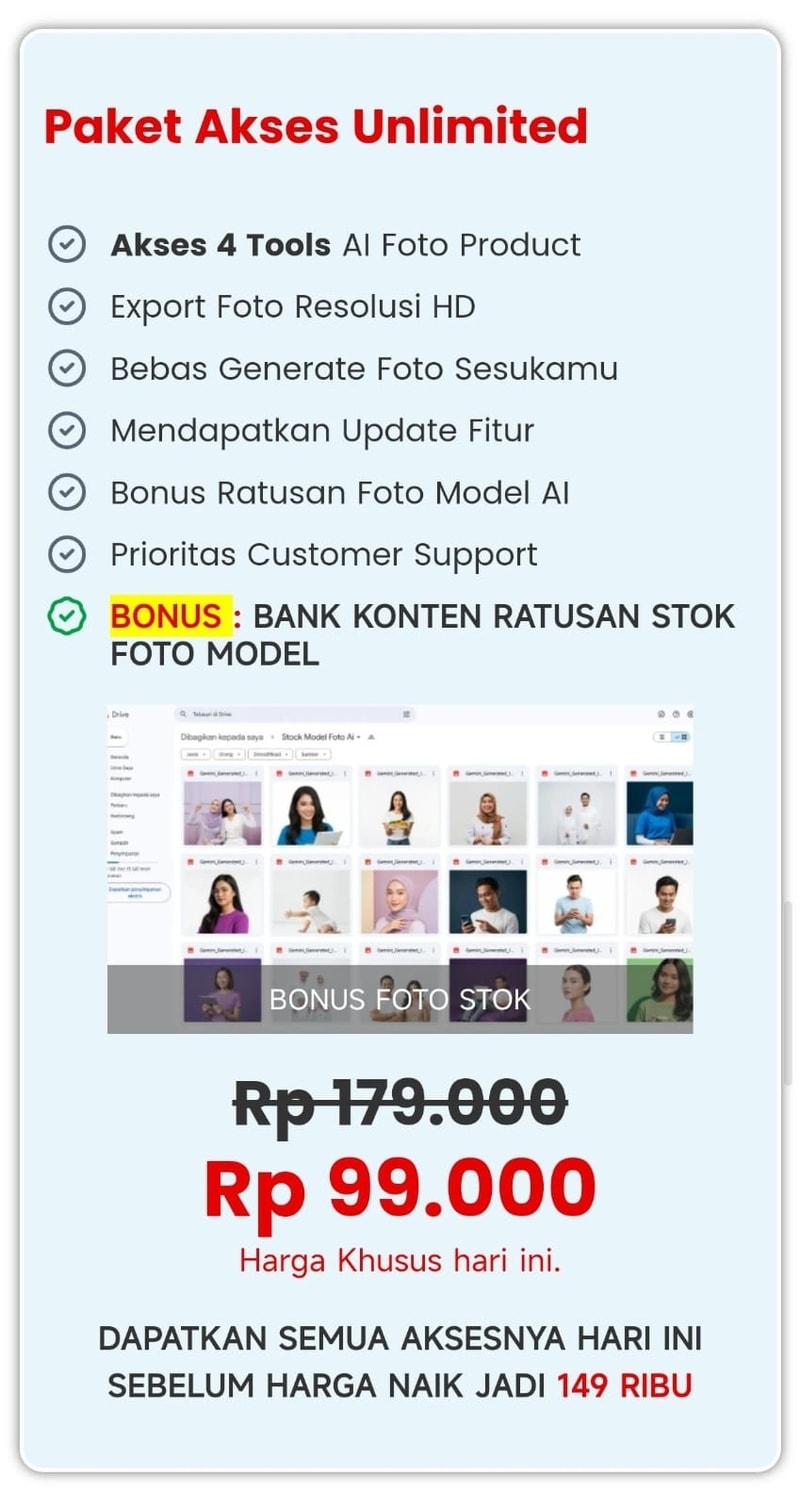Image resolution: width=800 pixels, height=1508 pixels.
Task: Open the Dimodifikasi filter dropdown
Action: 269,754
